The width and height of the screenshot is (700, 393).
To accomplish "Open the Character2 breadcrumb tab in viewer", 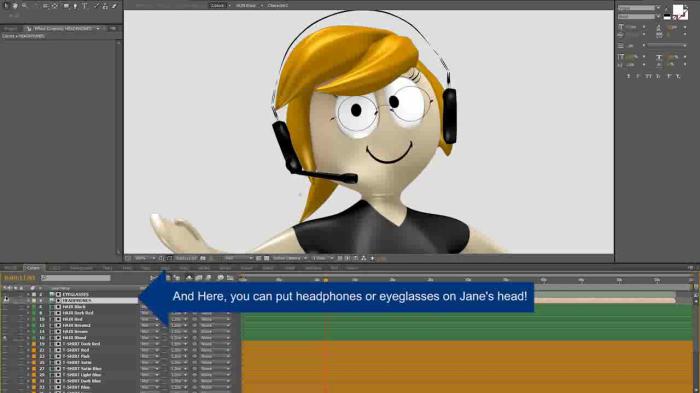I will point(278,5).
